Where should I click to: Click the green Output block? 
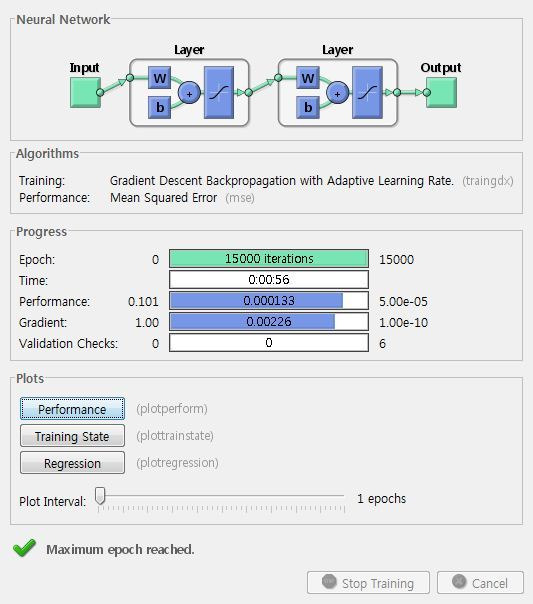[441, 92]
